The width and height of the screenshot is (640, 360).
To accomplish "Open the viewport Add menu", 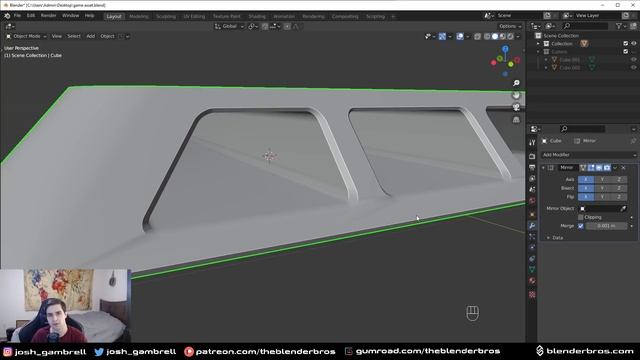I will pos(91,36).
